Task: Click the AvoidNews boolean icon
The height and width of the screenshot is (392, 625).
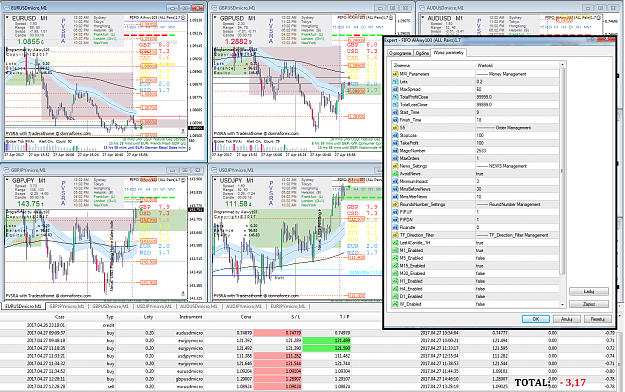Action: (x=395, y=174)
